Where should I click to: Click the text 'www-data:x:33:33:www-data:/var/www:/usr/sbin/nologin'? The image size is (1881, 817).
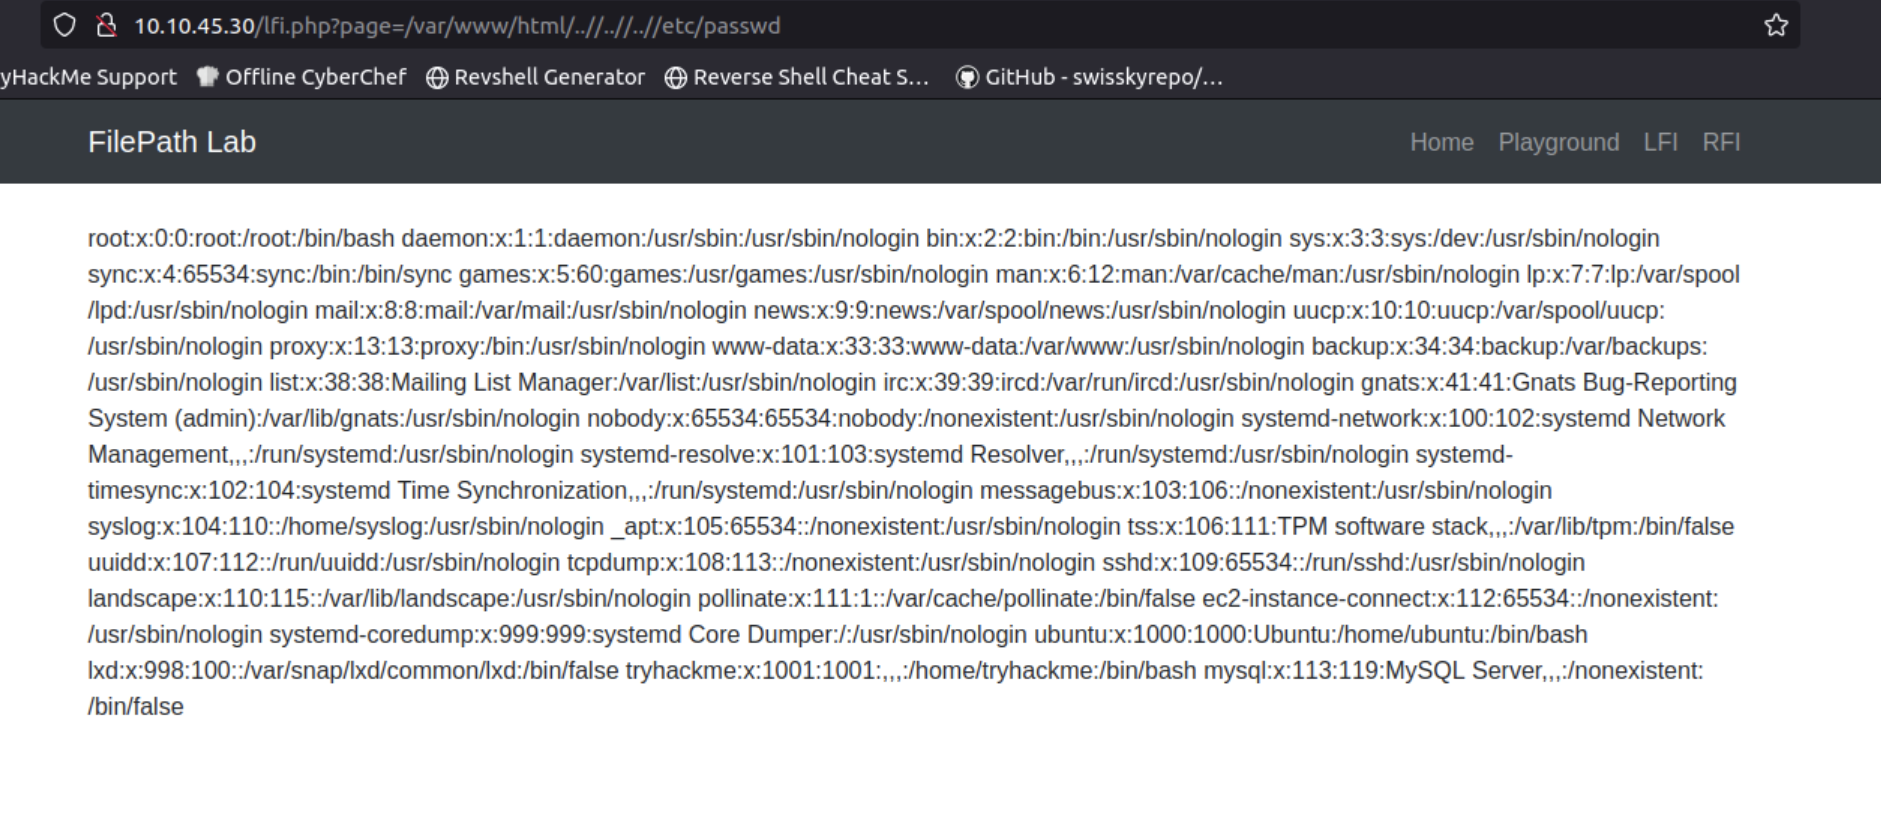point(1008,346)
